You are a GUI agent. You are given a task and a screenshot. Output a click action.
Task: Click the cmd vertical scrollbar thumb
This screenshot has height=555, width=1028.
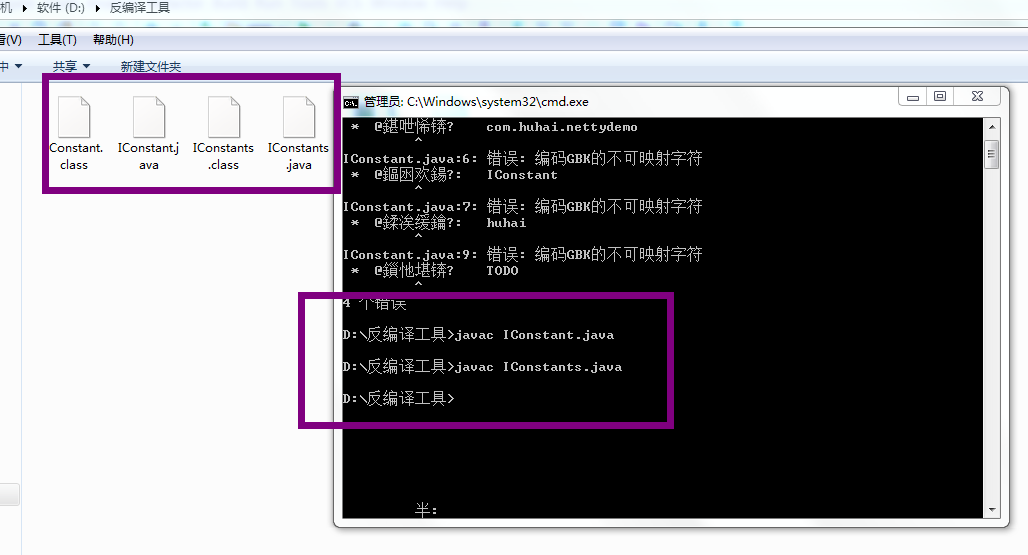(x=991, y=155)
